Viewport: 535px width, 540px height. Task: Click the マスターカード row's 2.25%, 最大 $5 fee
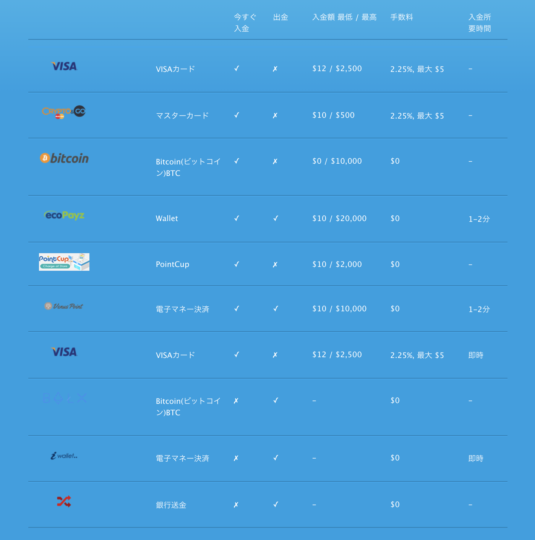417,116
